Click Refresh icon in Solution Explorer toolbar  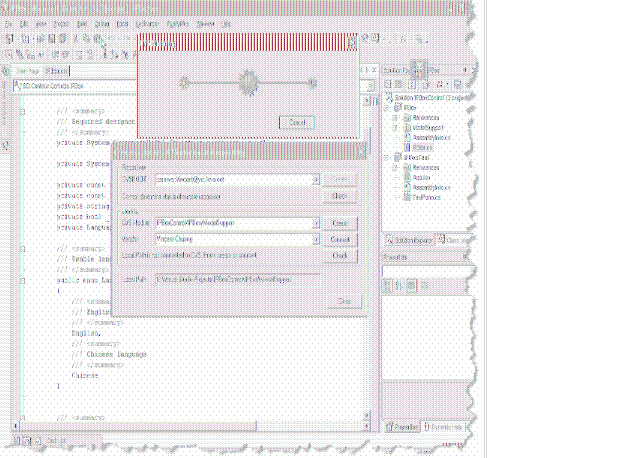[x=412, y=84]
